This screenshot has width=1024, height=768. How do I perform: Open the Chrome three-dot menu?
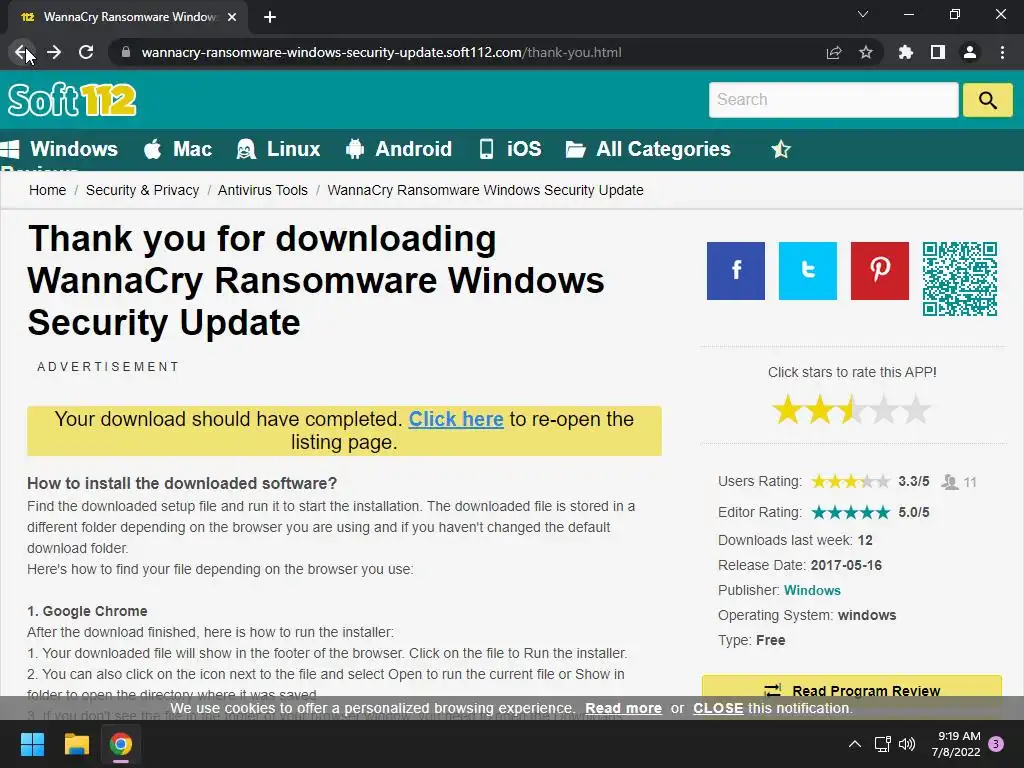pyautogui.click(x=1002, y=52)
